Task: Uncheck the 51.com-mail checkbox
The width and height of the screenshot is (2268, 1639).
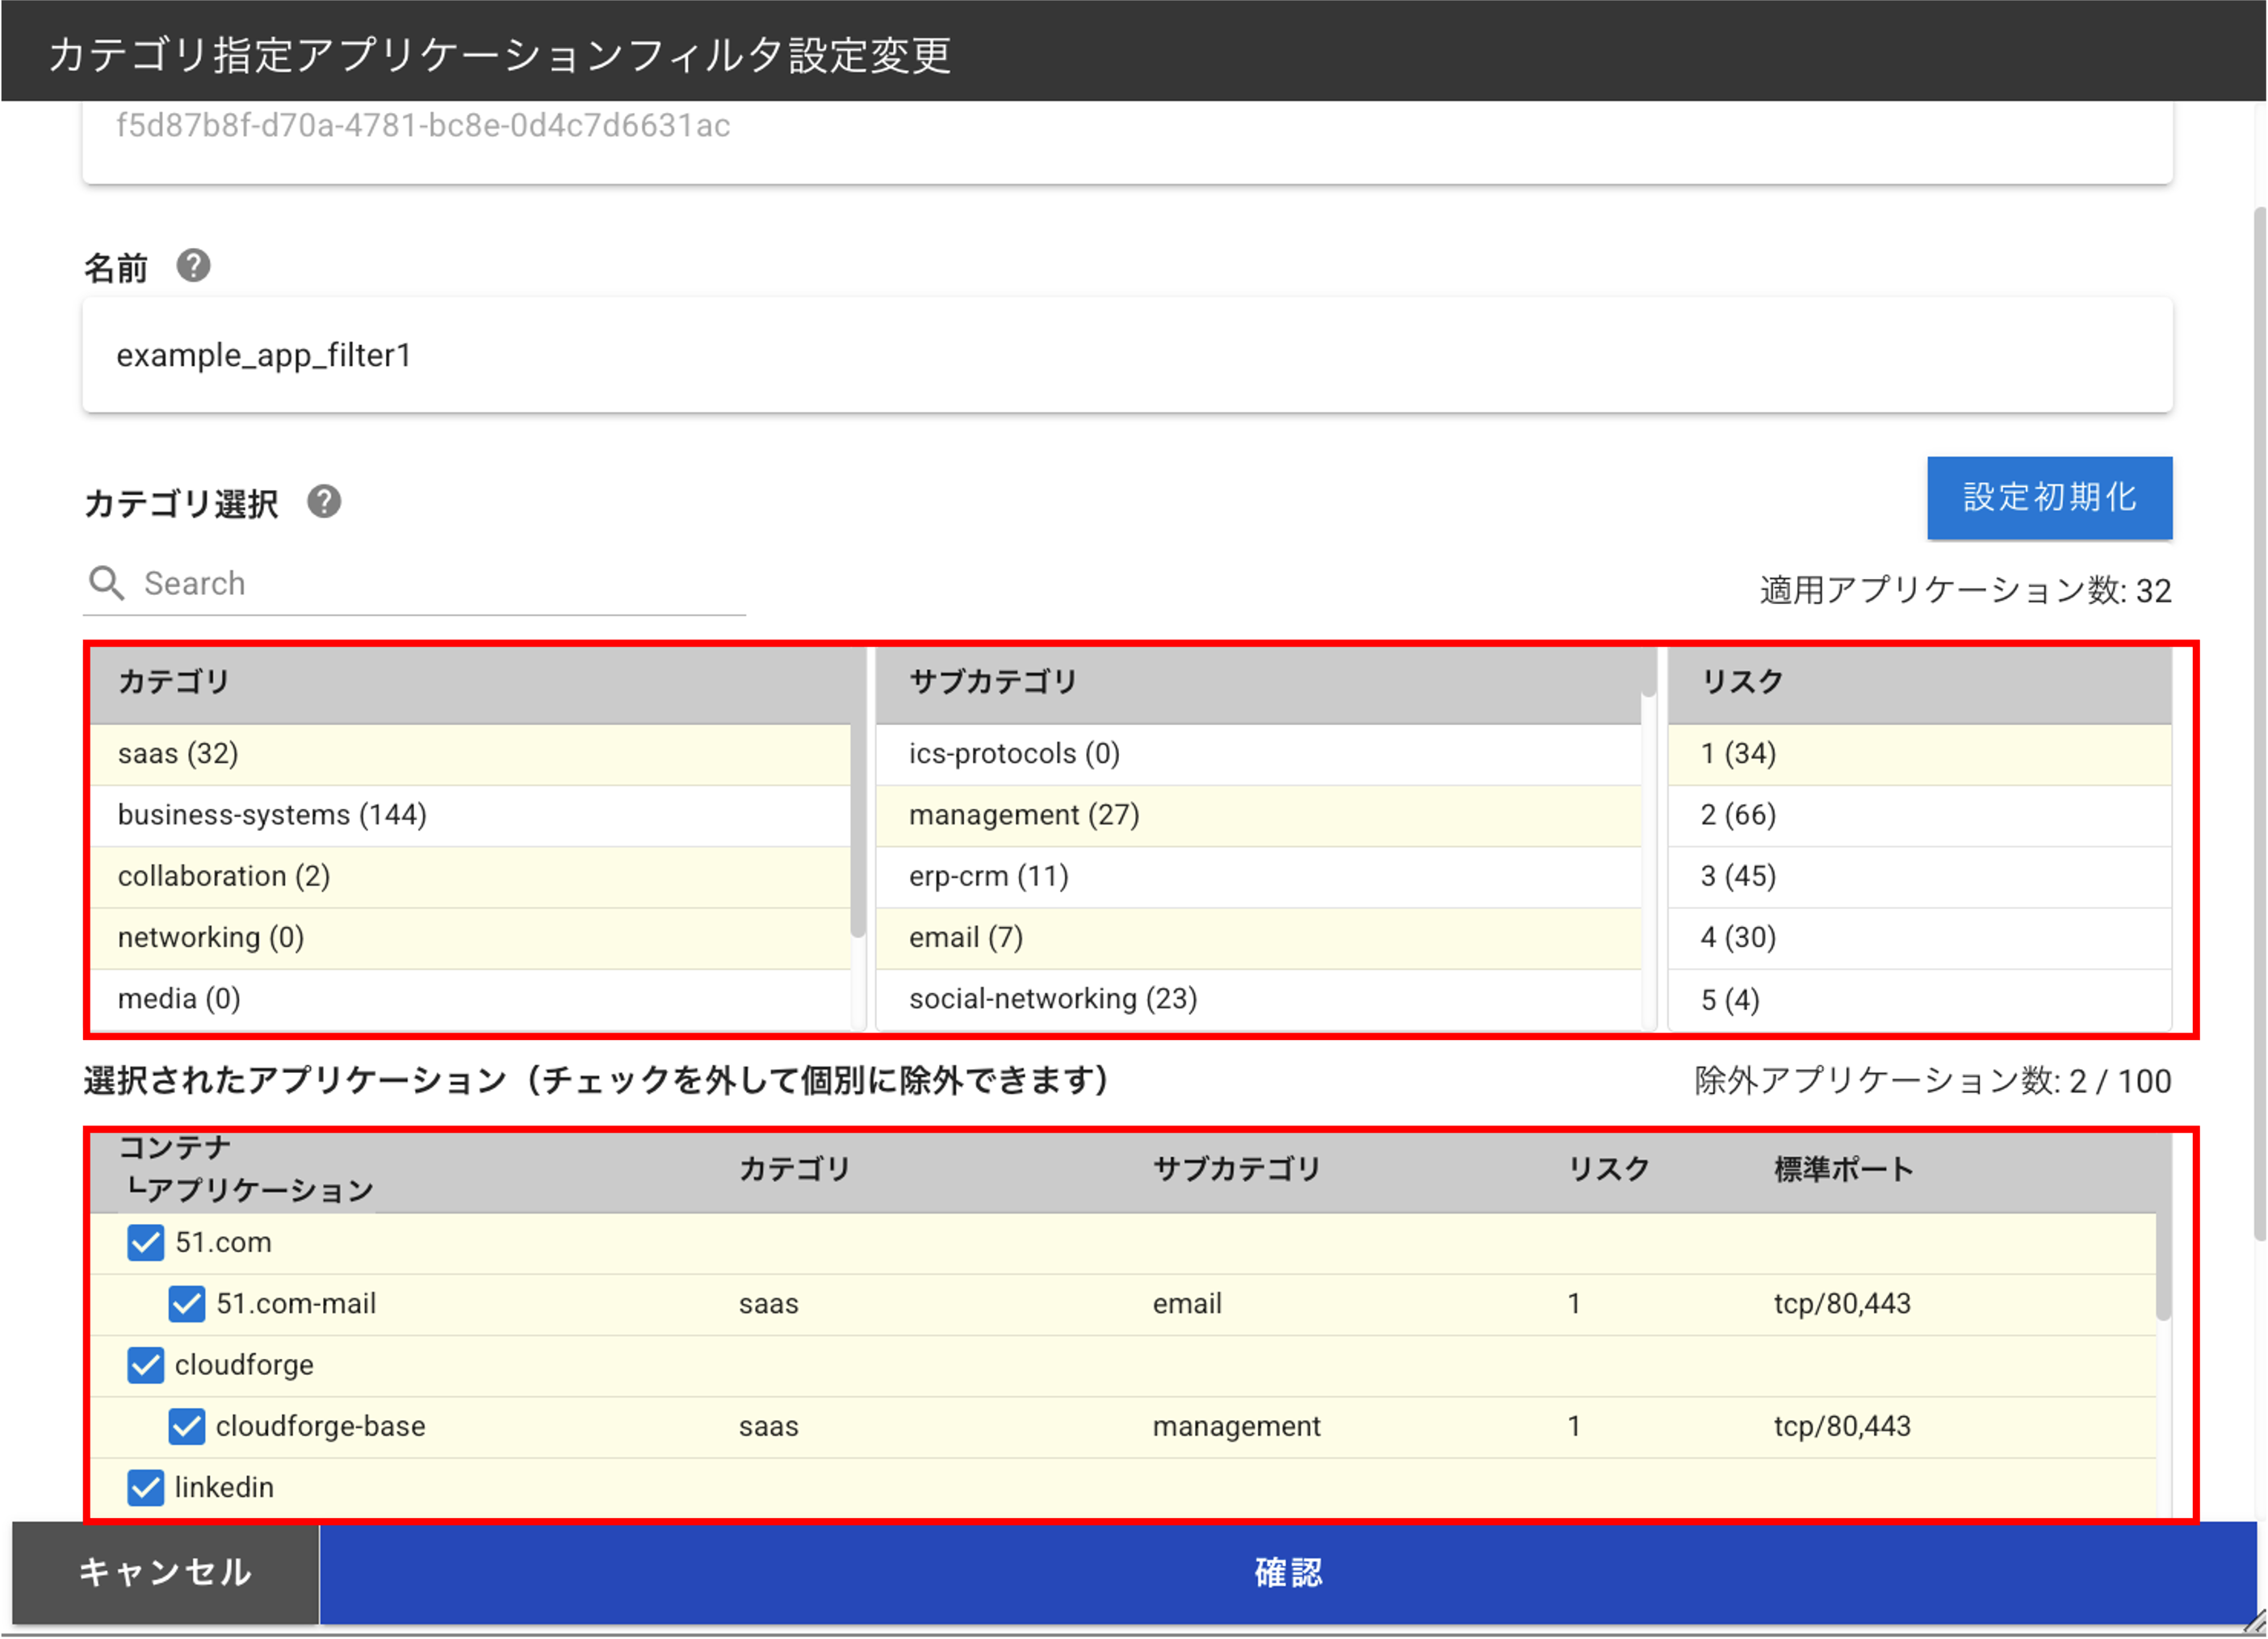Action: [x=187, y=1303]
